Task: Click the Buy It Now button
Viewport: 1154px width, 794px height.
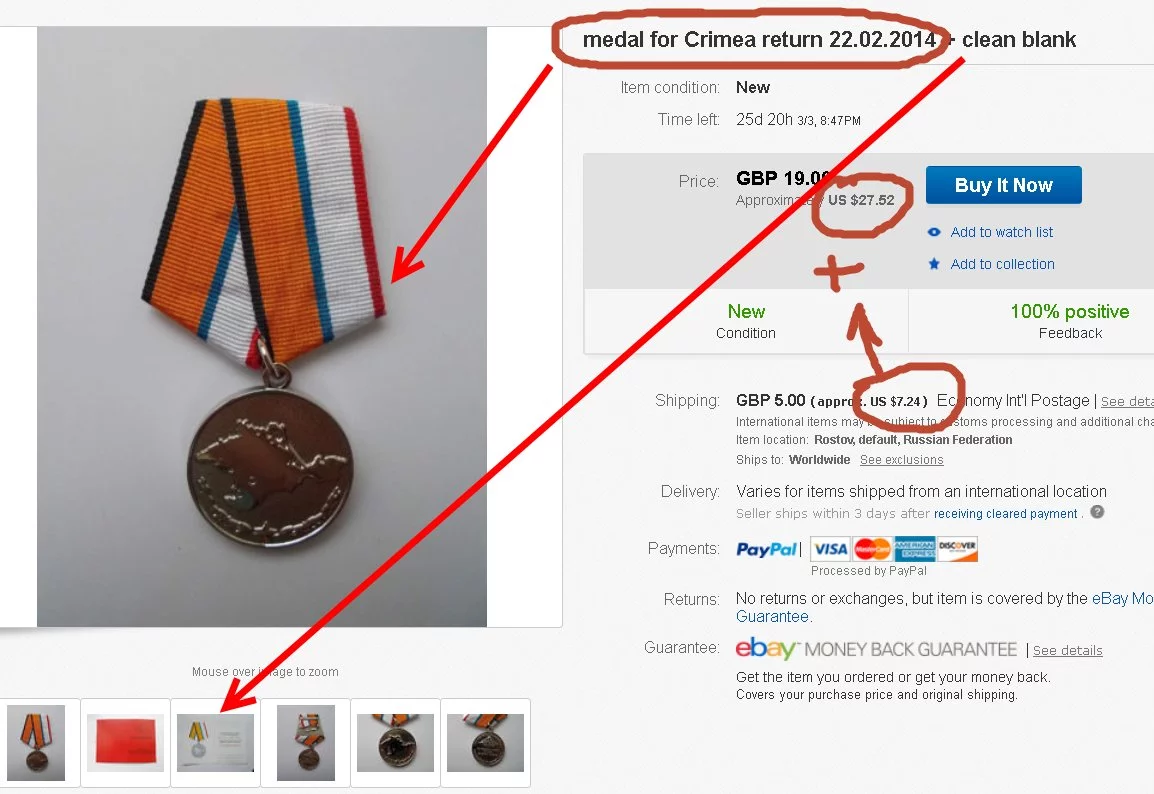Action: coord(1003,185)
